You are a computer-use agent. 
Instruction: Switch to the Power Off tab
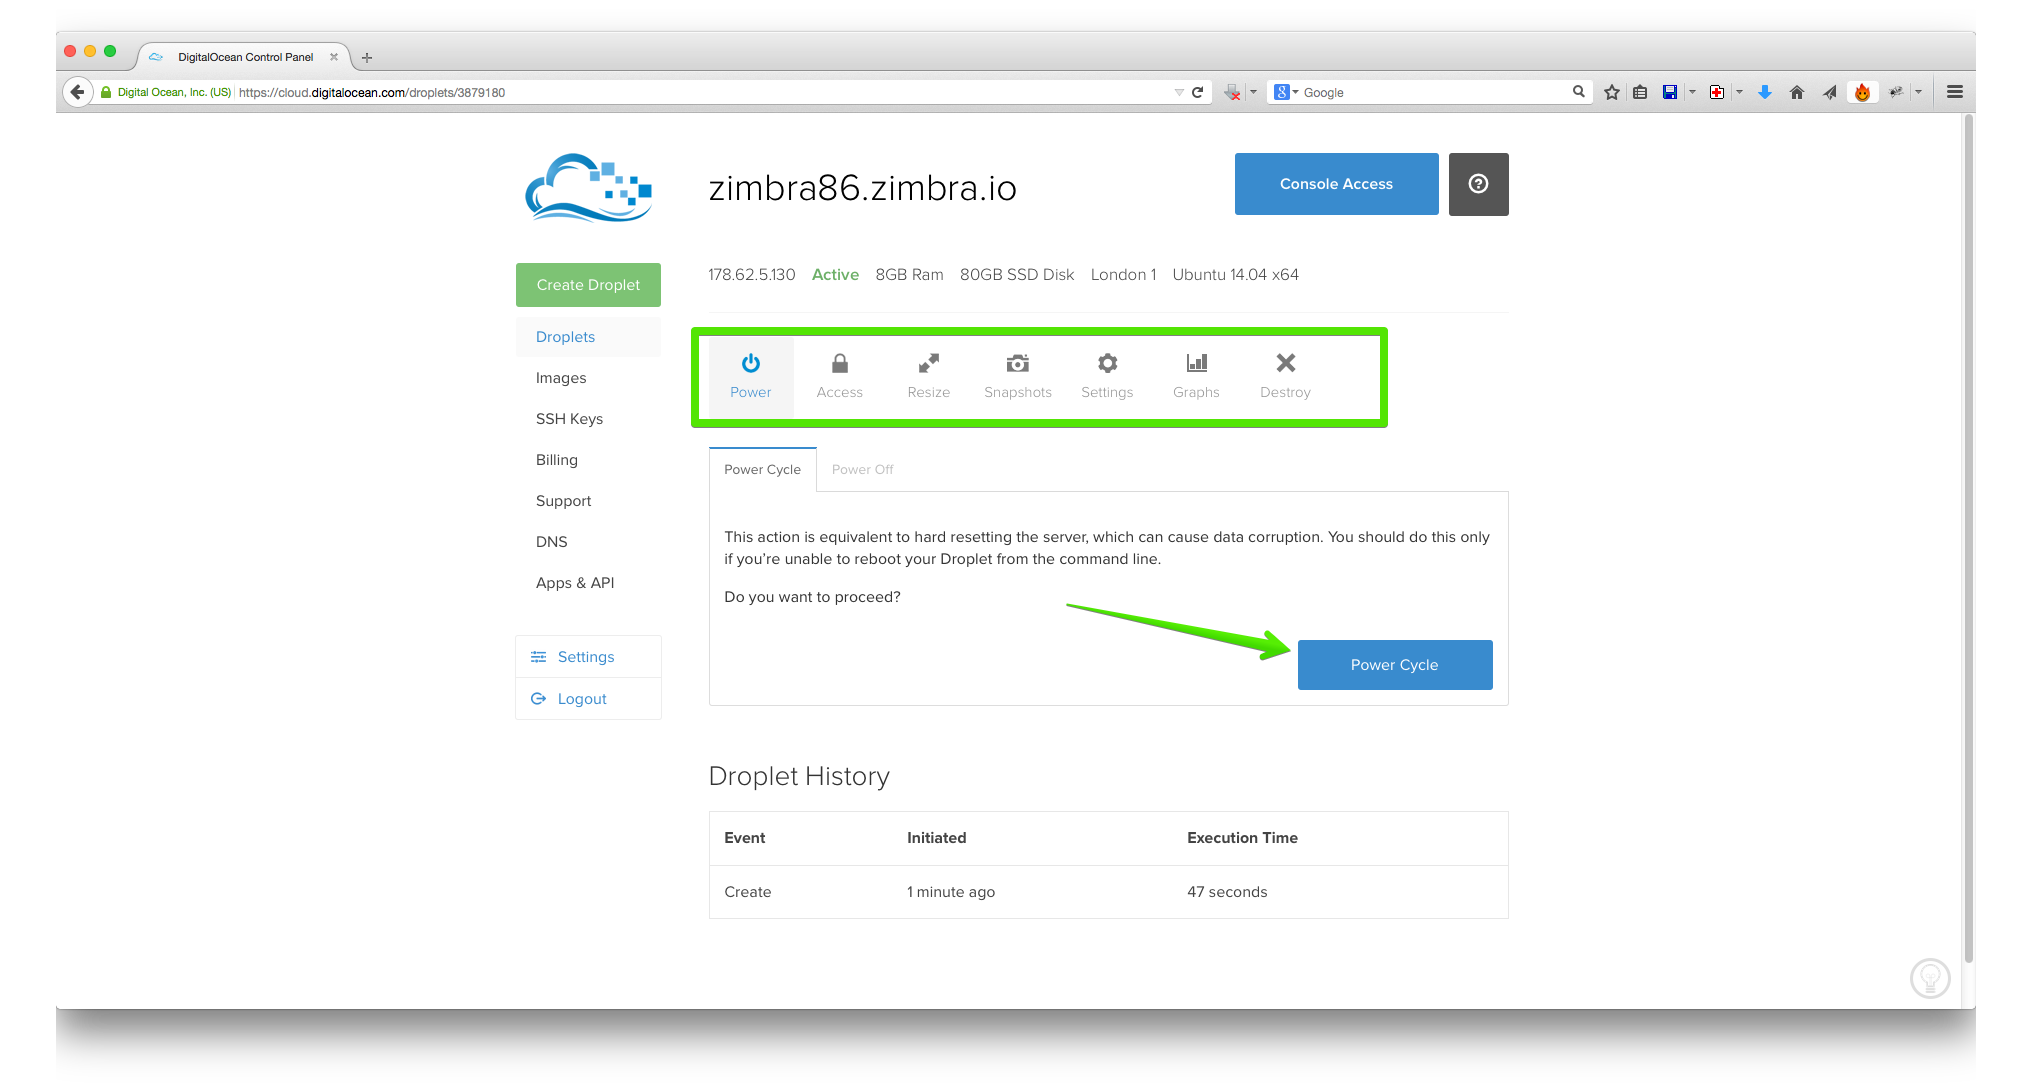tap(863, 470)
